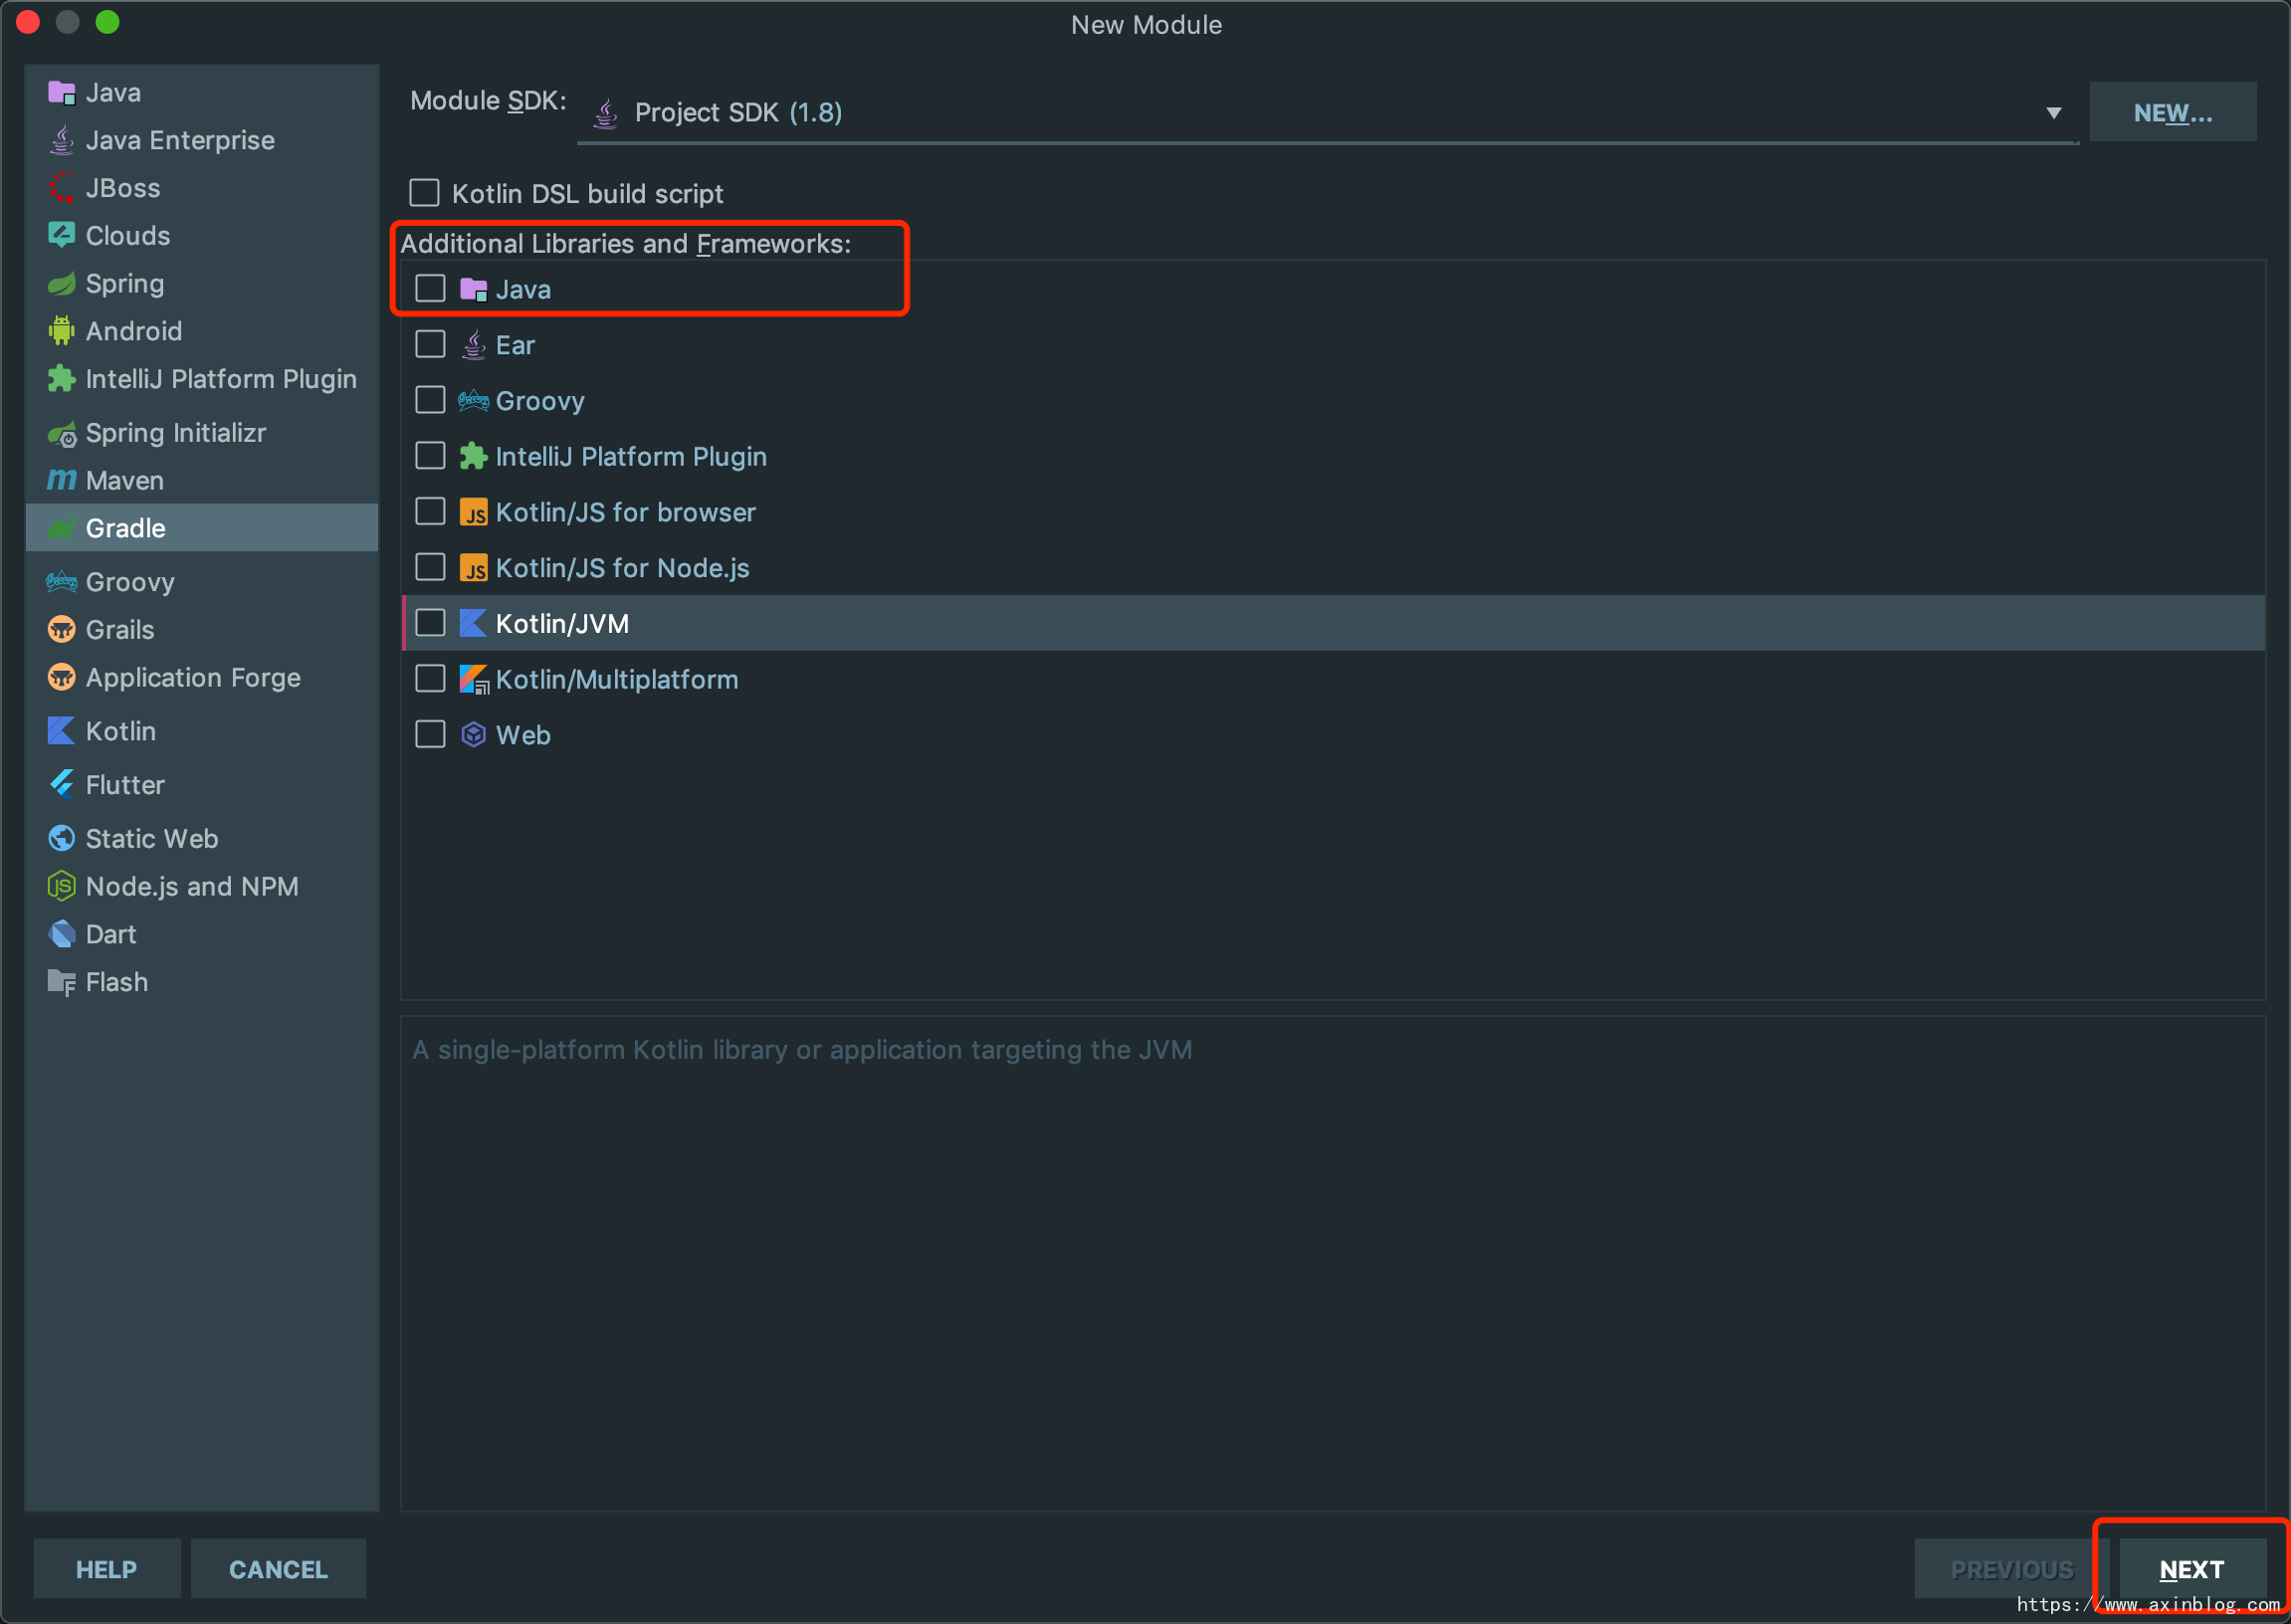Enable Kotlin/JS for browser checkbox

[x=430, y=511]
